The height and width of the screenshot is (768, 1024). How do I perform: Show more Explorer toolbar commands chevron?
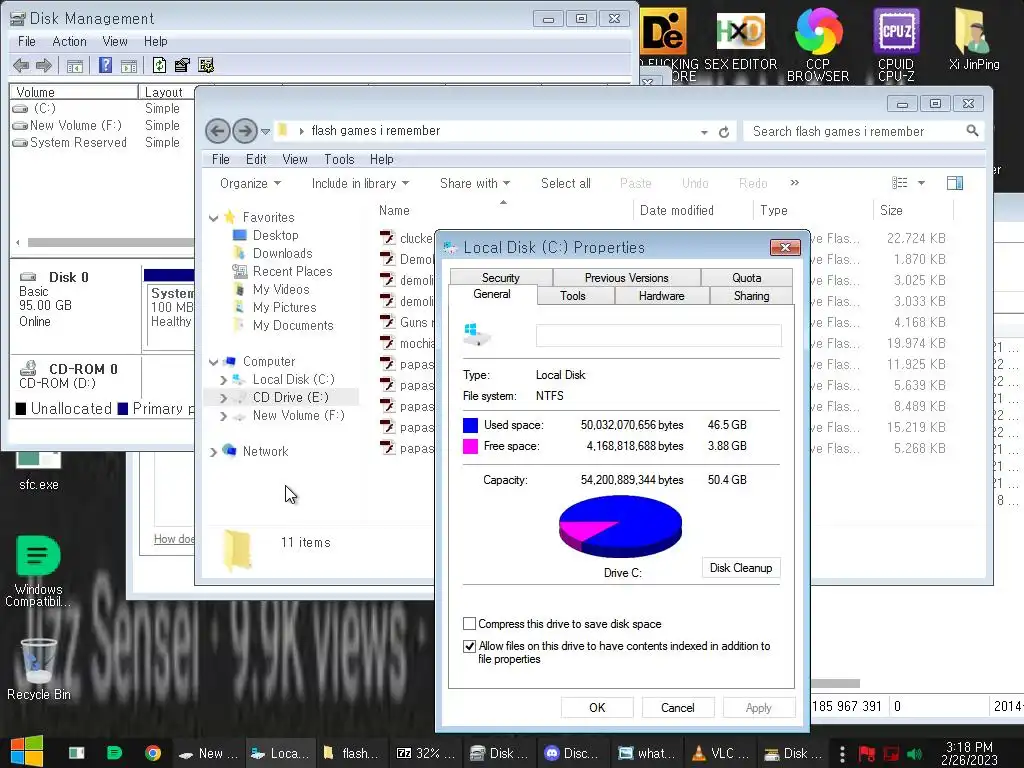point(795,183)
